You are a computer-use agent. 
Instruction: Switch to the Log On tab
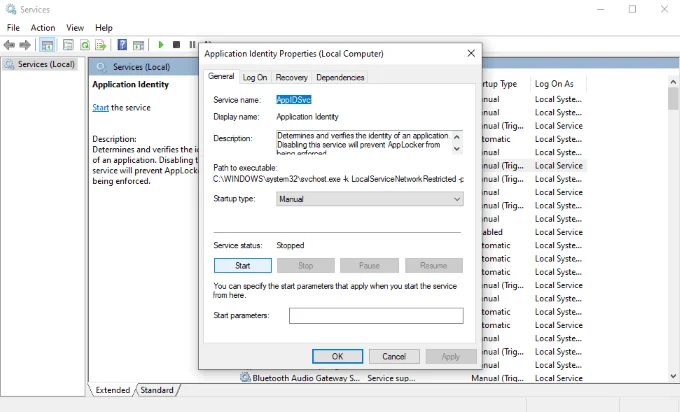[255, 77]
